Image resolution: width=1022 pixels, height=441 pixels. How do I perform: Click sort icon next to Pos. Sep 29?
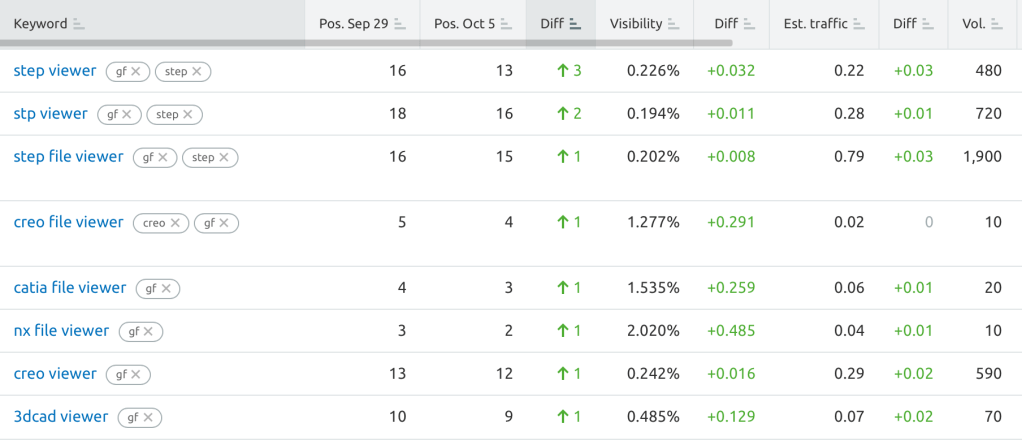coord(400,24)
